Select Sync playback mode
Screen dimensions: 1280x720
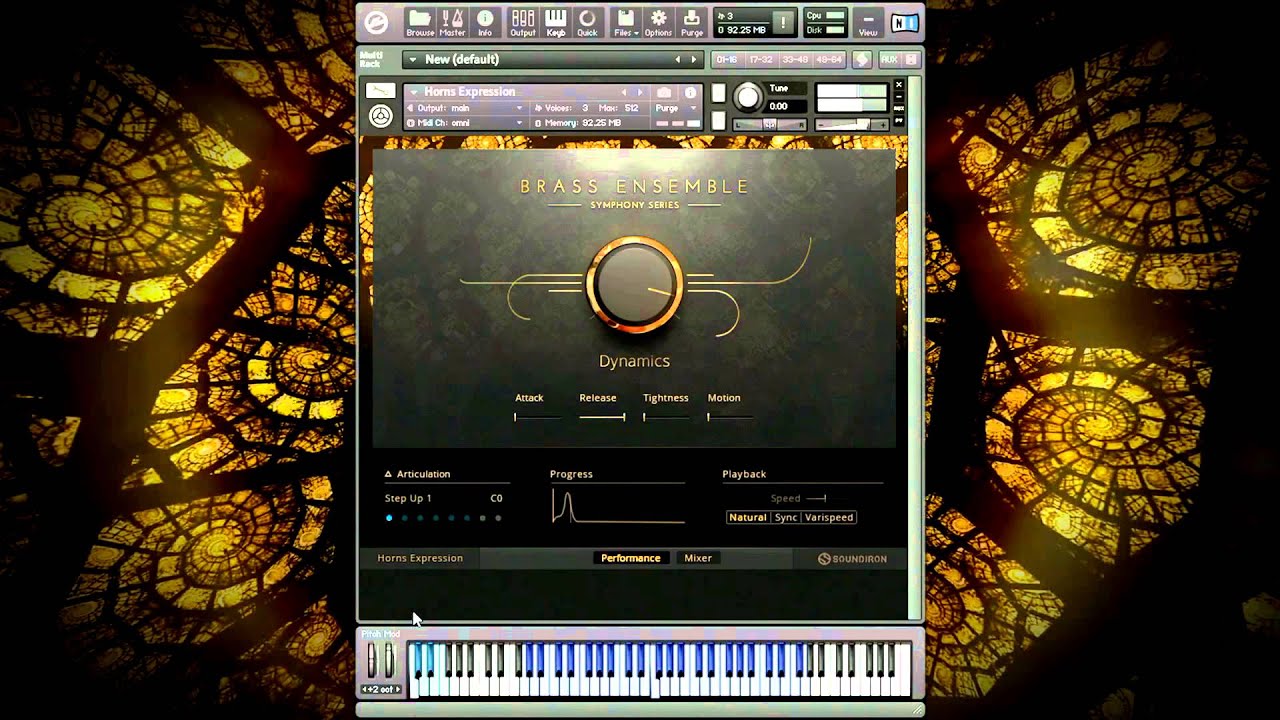pyautogui.click(x=786, y=517)
